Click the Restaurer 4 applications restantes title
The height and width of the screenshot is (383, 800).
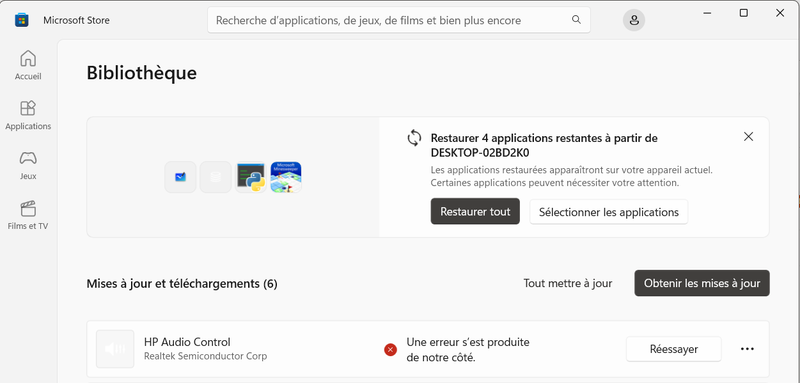[544, 145]
